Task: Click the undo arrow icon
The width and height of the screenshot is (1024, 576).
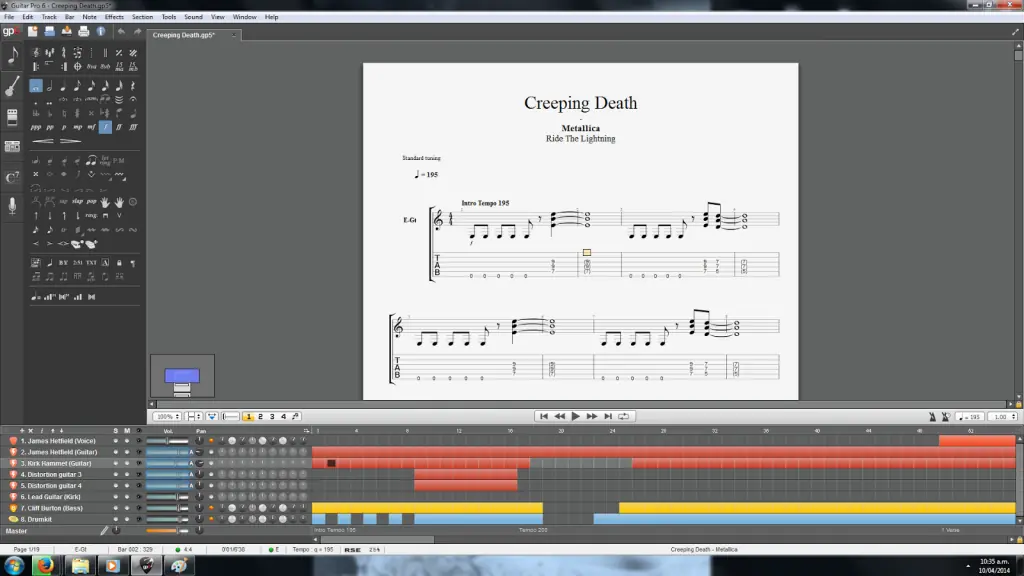Action: point(121,31)
